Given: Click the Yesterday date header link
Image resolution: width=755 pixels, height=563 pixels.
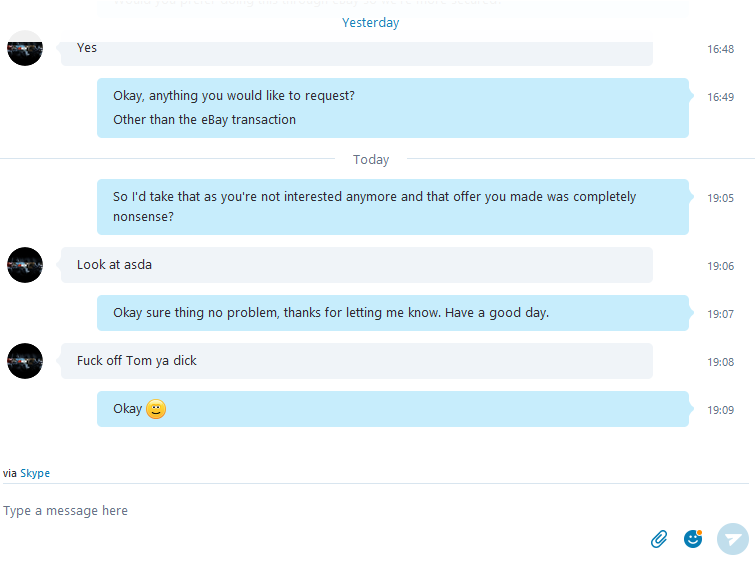Looking at the screenshot, I should tap(370, 23).
